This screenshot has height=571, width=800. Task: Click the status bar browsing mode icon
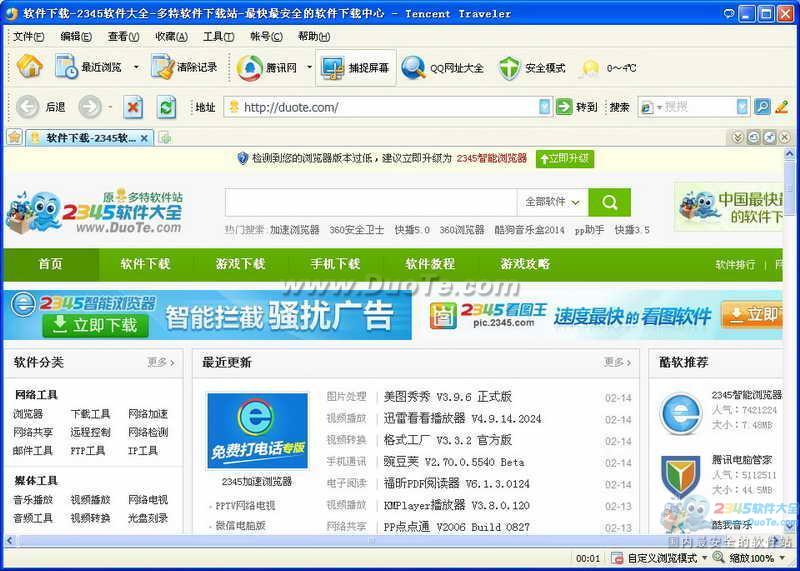click(617, 558)
